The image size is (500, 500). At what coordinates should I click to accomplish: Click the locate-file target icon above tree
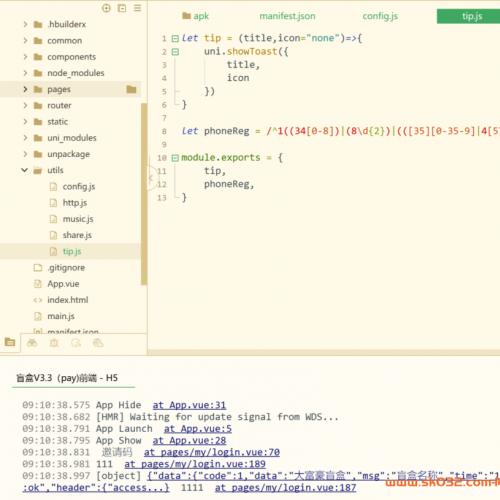pyautogui.click(x=106, y=8)
